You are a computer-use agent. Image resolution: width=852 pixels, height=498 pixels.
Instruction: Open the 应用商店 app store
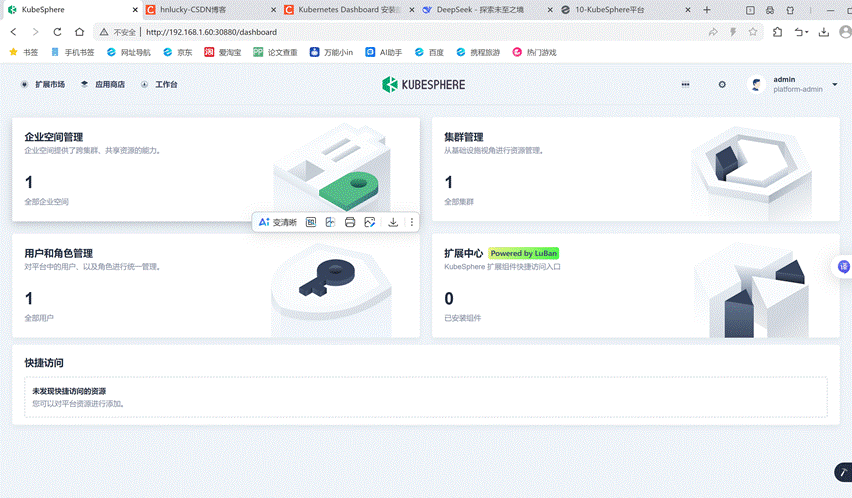point(103,84)
